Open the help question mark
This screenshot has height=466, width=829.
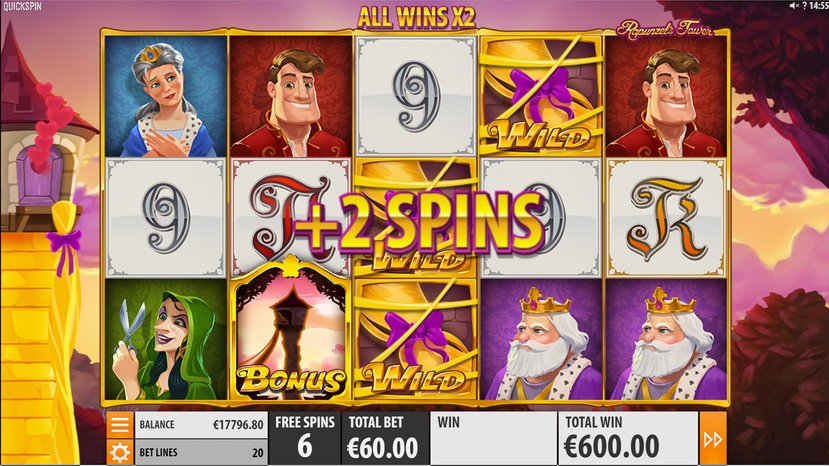tap(804, 5)
